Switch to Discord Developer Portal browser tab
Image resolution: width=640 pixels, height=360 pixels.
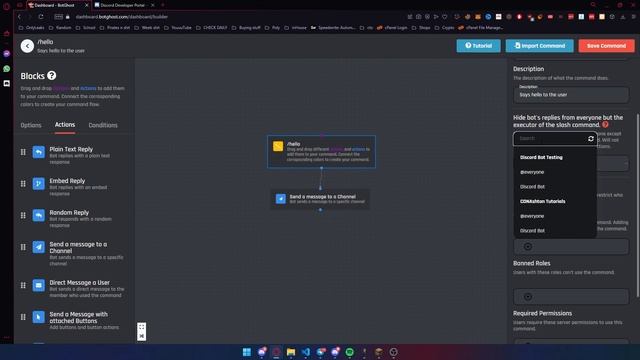pos(122,5)
